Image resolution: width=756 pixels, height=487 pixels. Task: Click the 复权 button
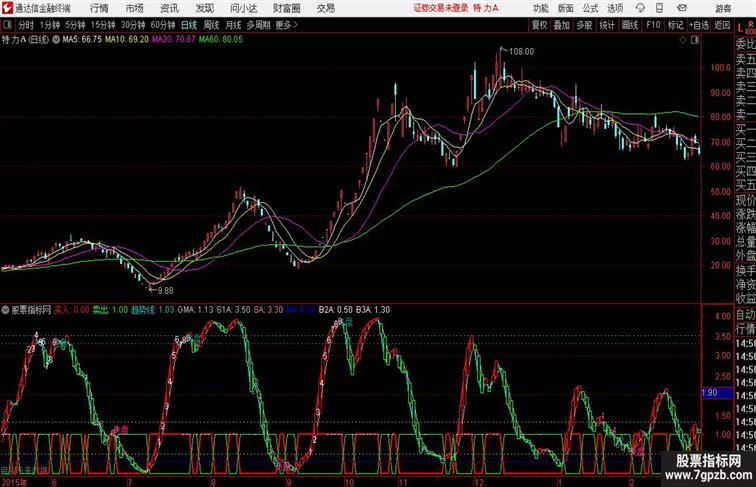[540, 25]
